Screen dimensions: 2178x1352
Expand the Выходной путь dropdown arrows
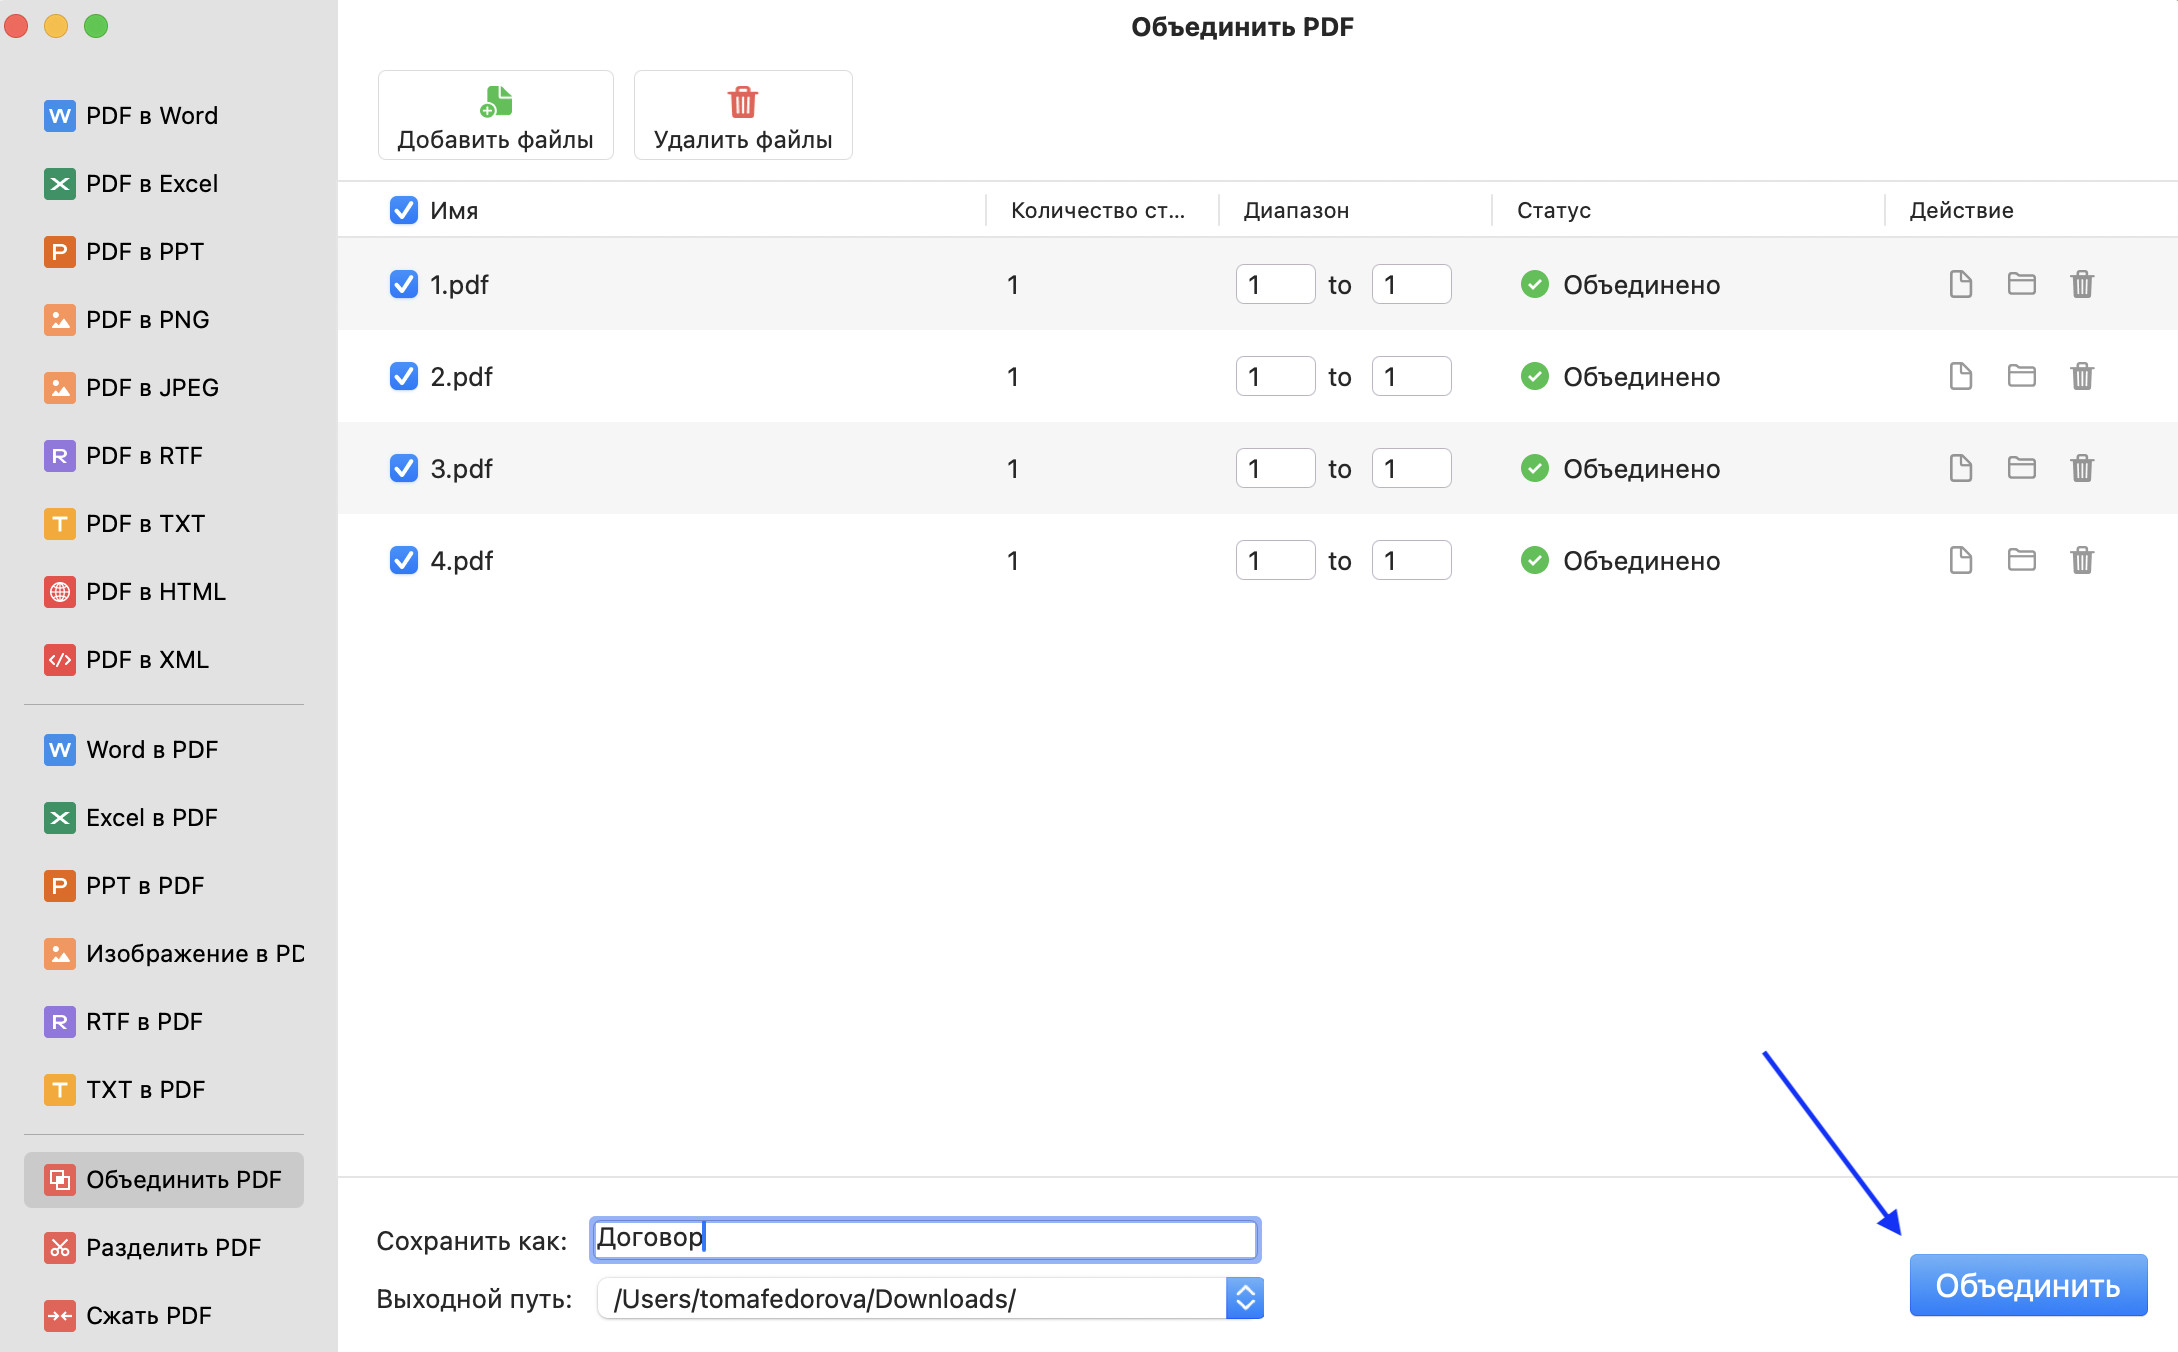(x=1244, y=1298)
